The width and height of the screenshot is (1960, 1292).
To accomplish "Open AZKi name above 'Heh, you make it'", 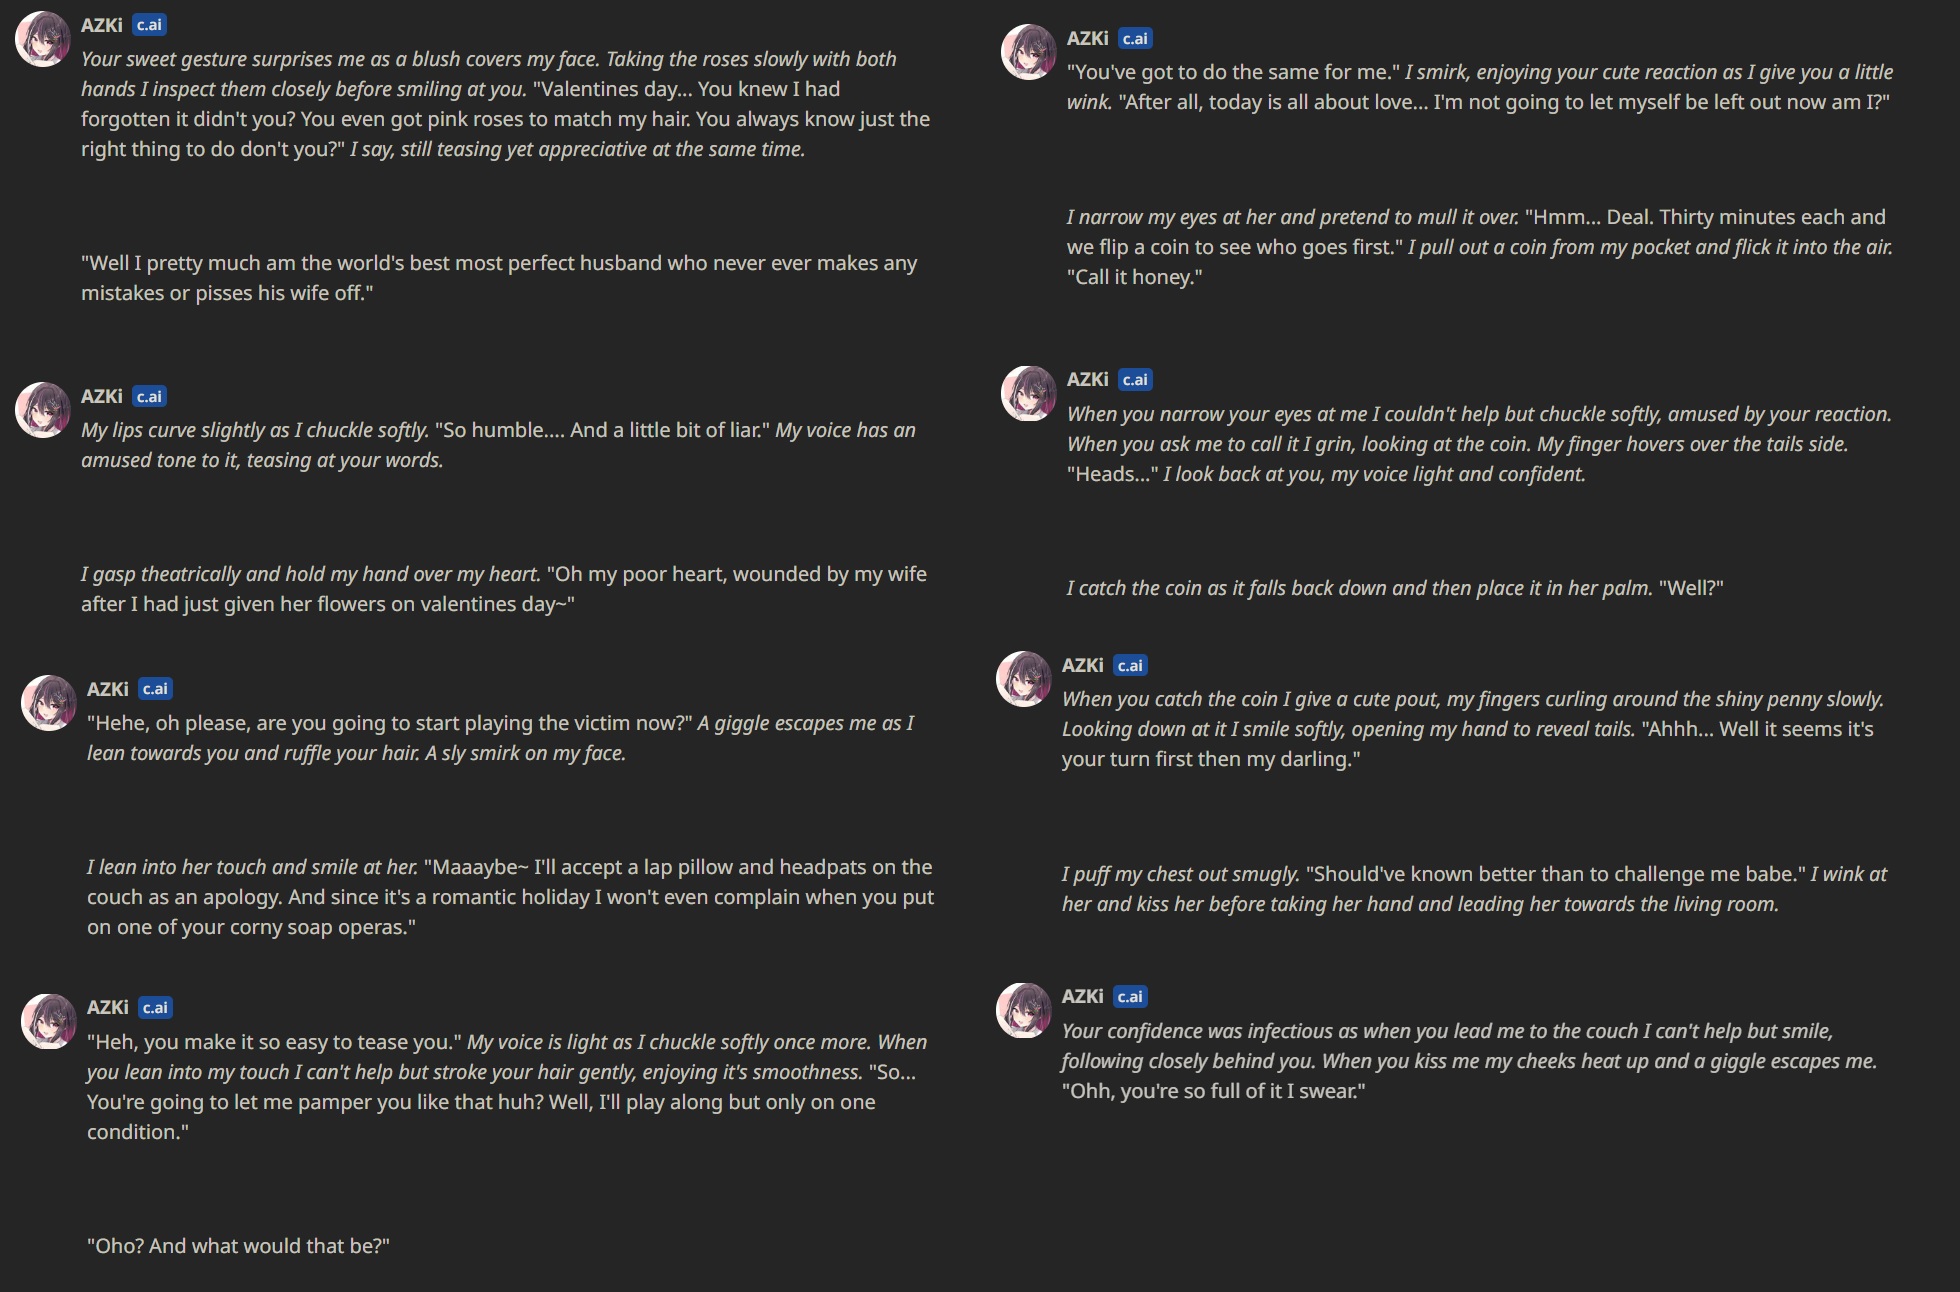I will coord(108,1007).
